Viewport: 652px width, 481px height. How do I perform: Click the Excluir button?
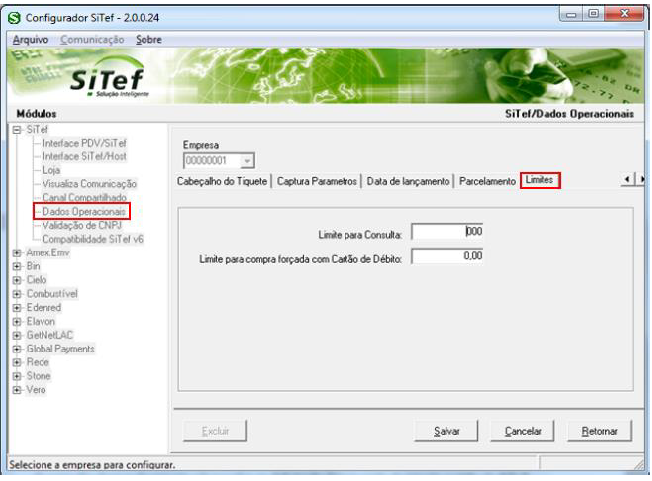(215, 431)
